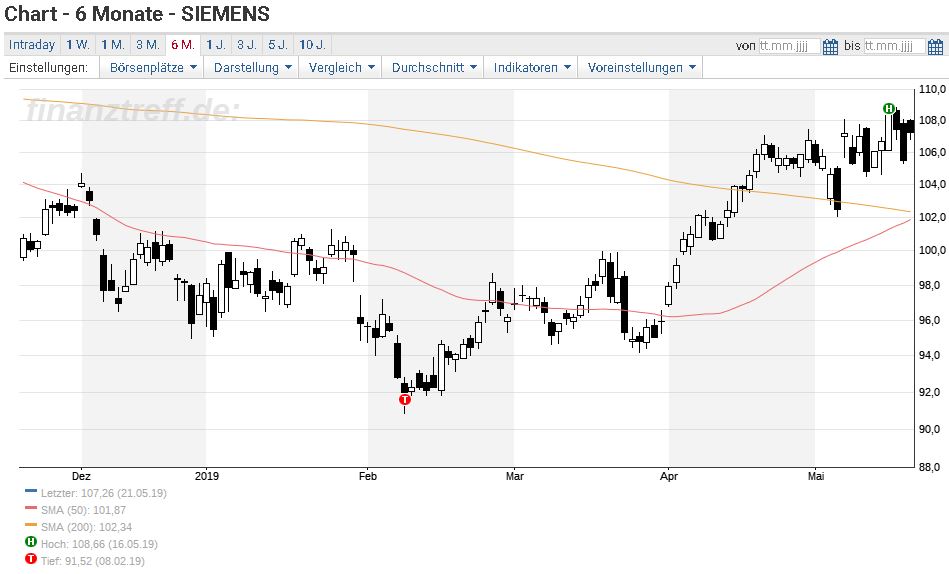Focus the 'bis' end date input field
949x574 pixels.
point(895,46)
